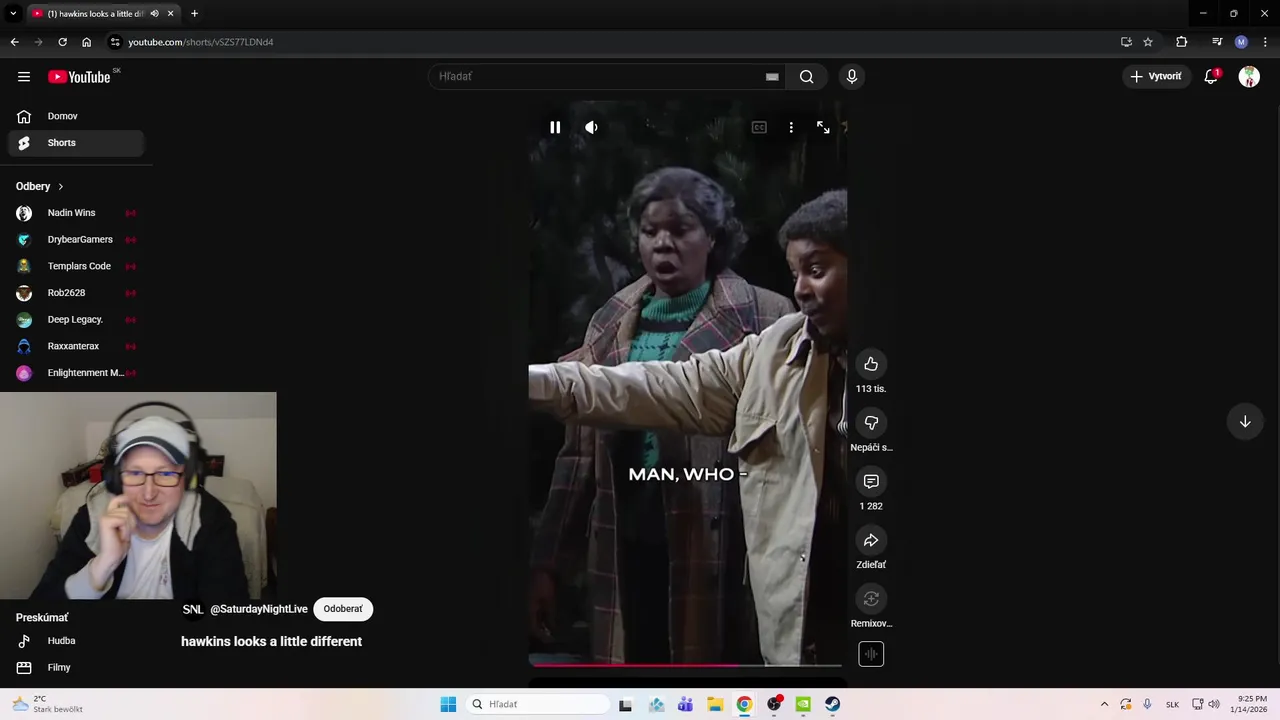Open the Chrome profile M avatar

(x=1241, y=42)
